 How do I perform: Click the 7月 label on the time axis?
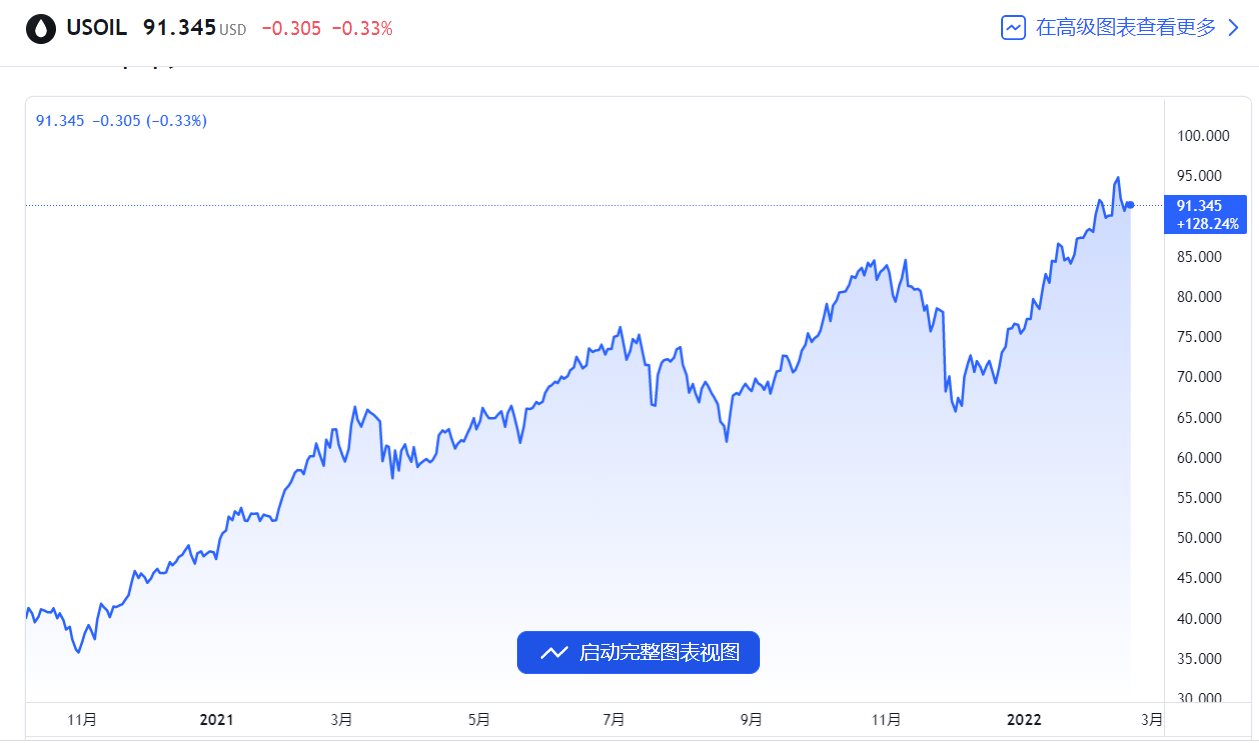coord(614,719)
